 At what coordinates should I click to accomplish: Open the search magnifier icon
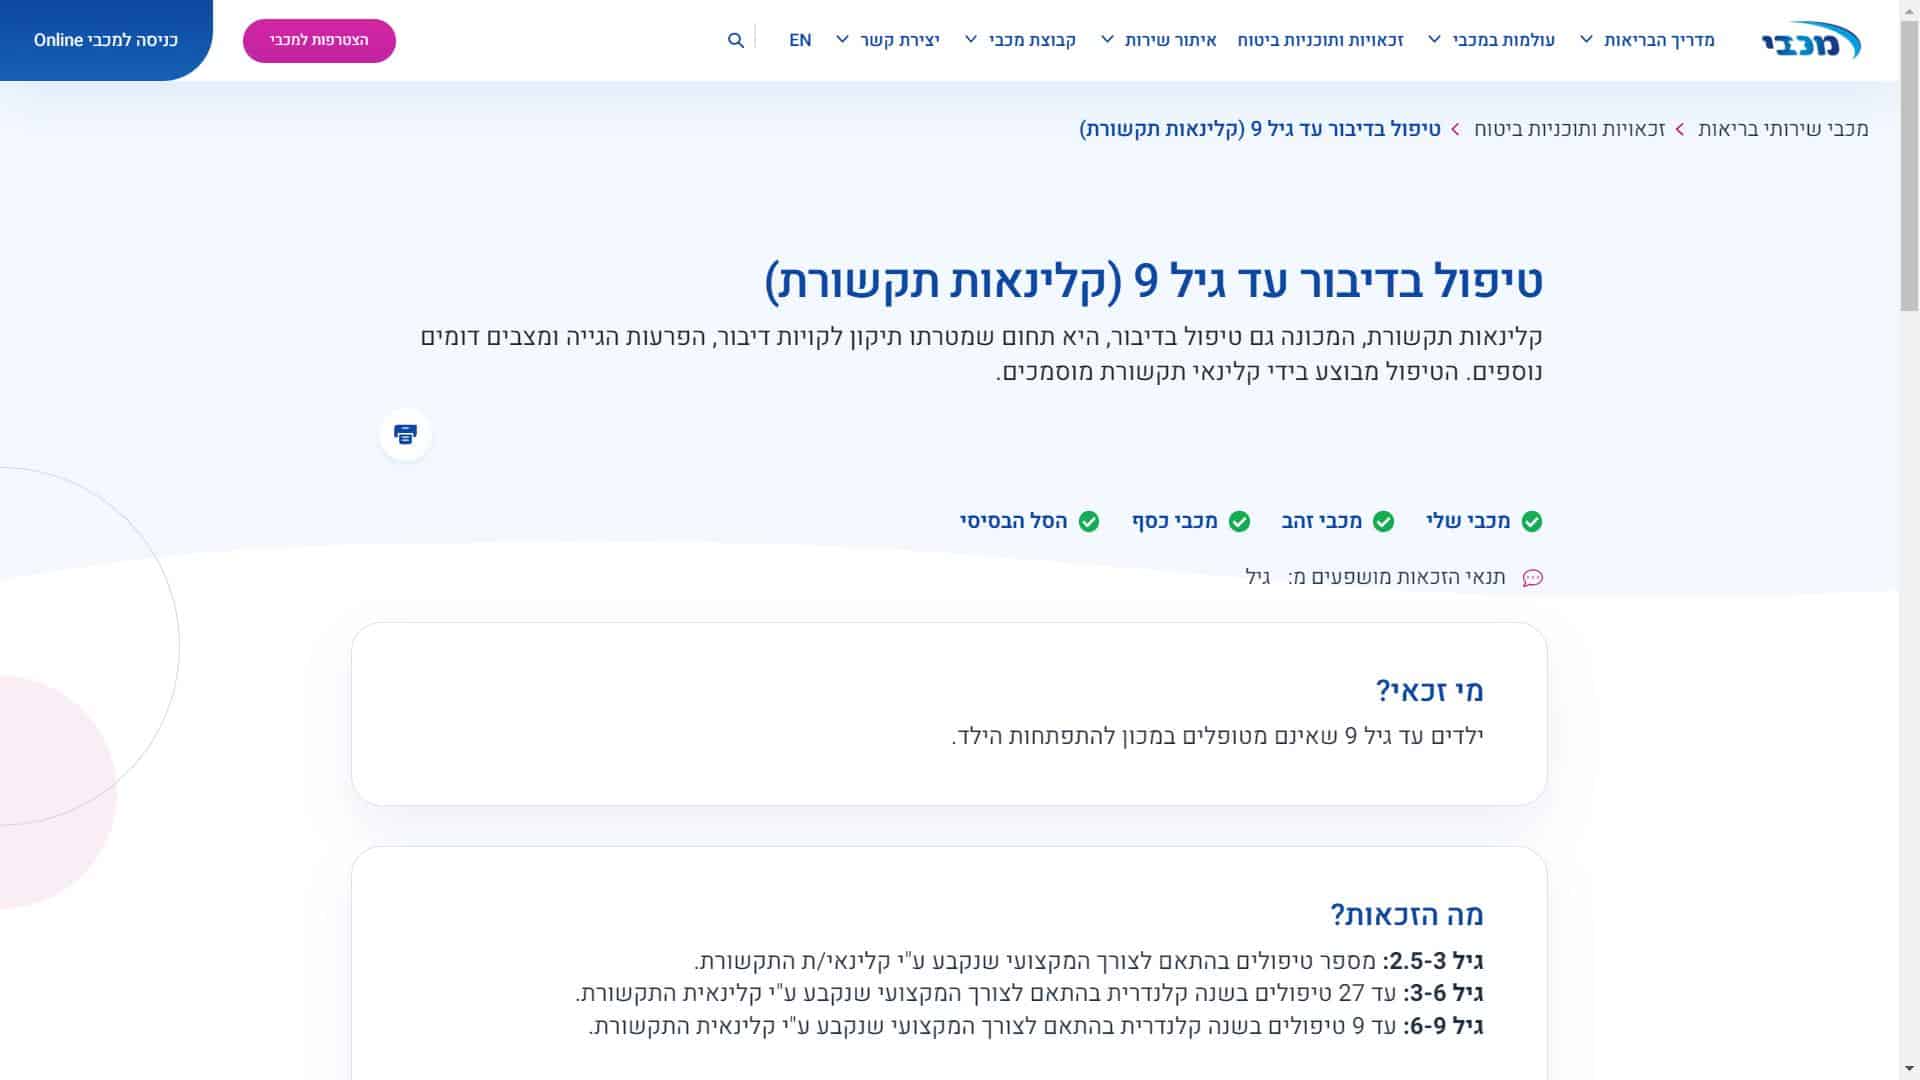tap(736, 40)
